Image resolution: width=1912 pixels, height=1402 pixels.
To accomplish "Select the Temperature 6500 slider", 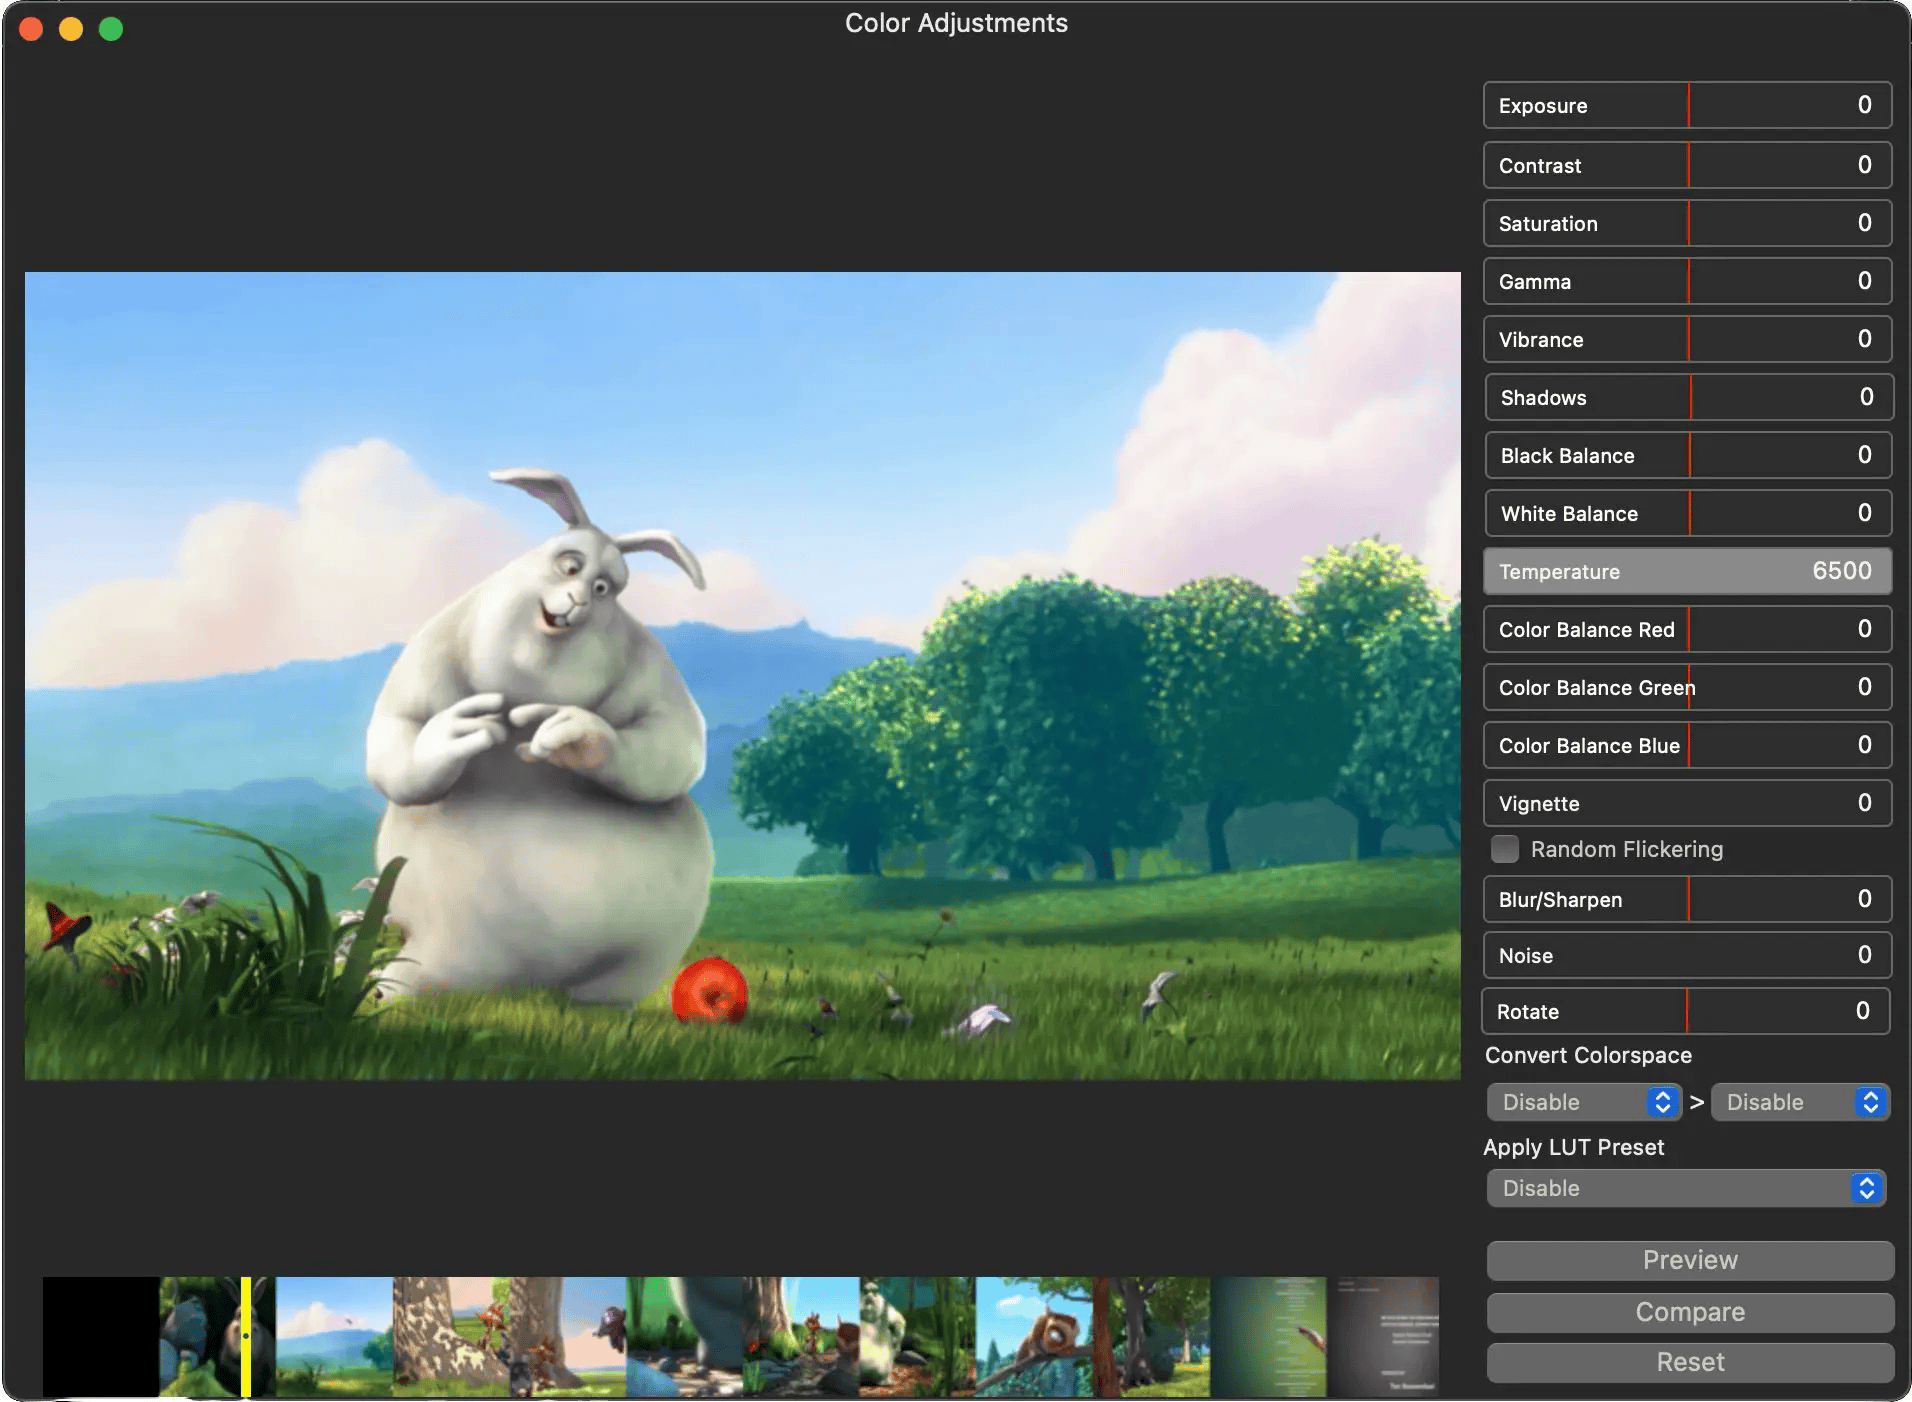I will click(x=1687, y=571).
